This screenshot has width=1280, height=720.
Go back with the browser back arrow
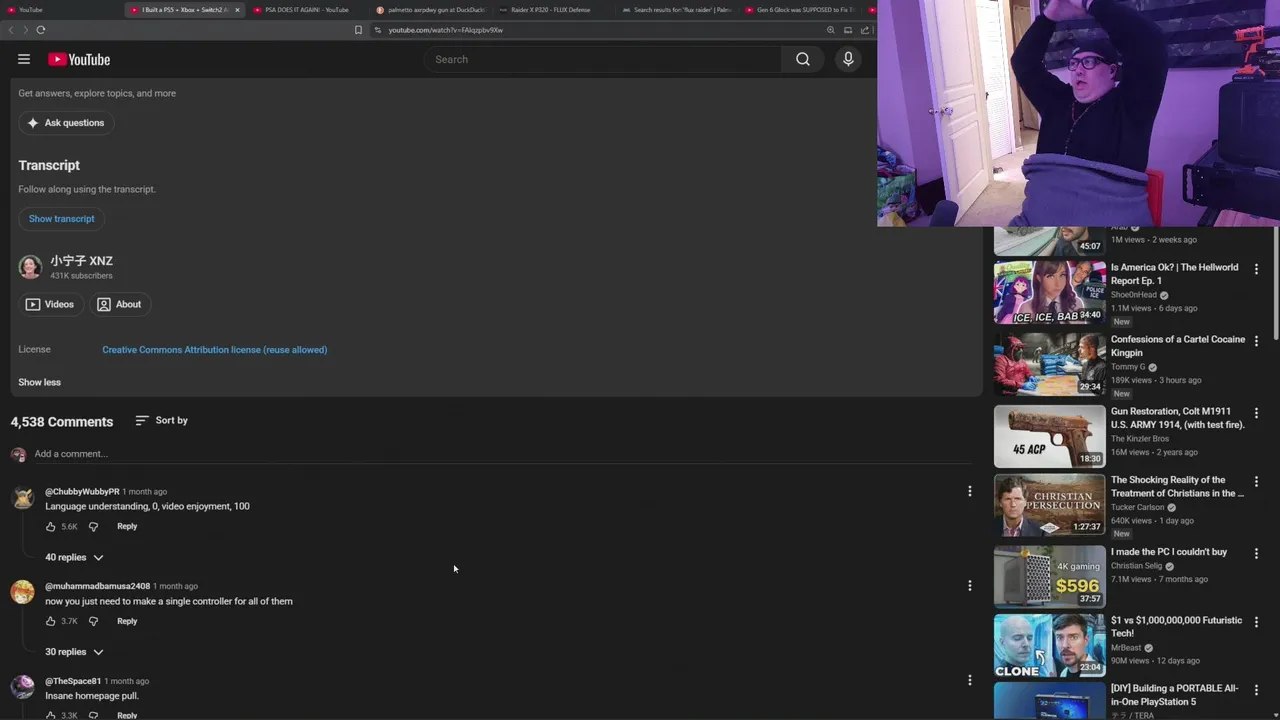click(11, 30)
